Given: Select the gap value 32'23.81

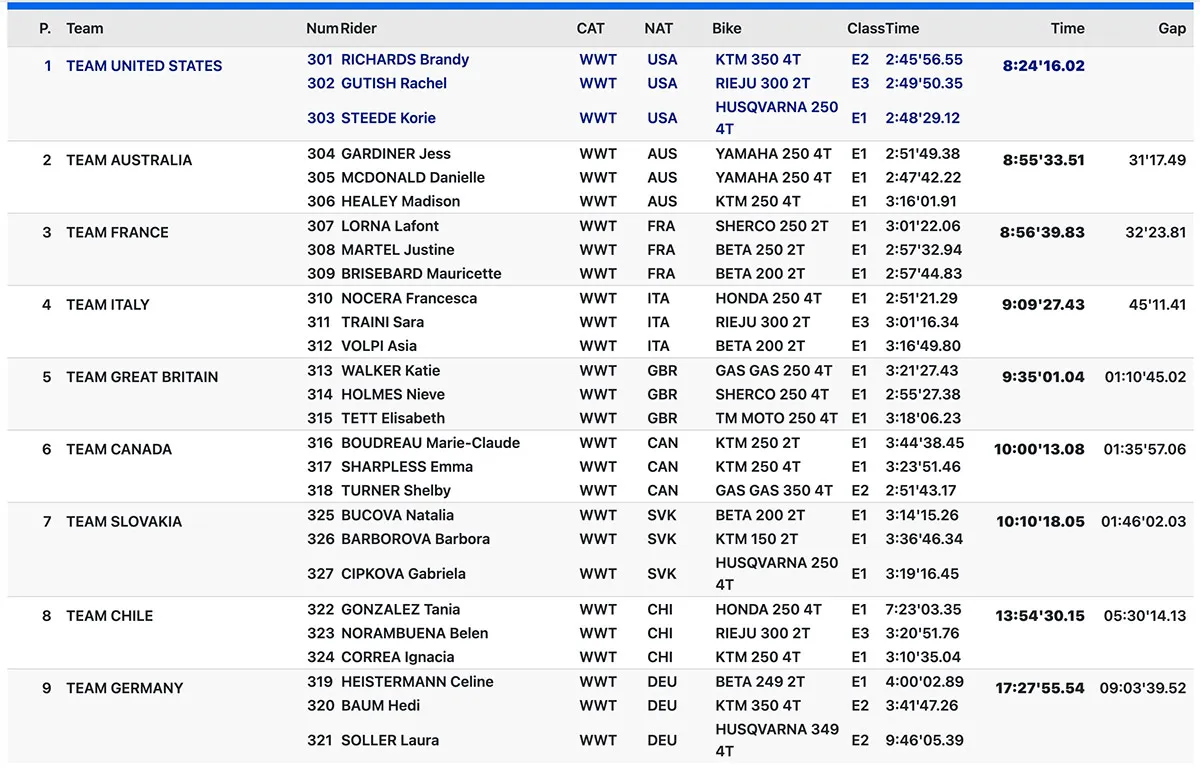Looking at the screenshot, I should point(1156,232).
